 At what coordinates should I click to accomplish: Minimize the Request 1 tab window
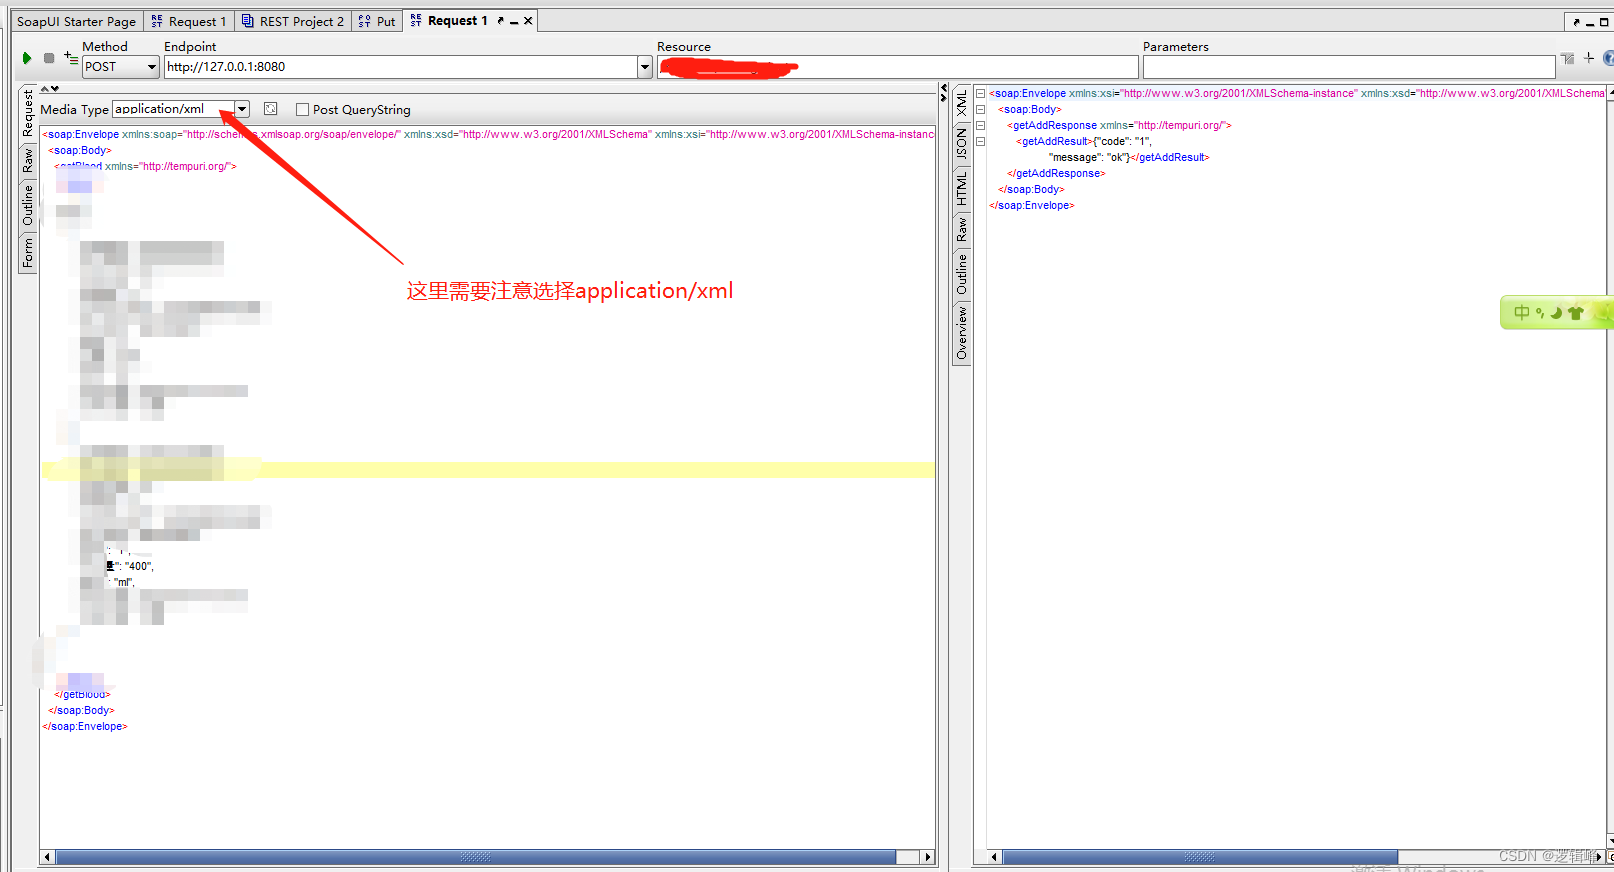click(514, 21)
